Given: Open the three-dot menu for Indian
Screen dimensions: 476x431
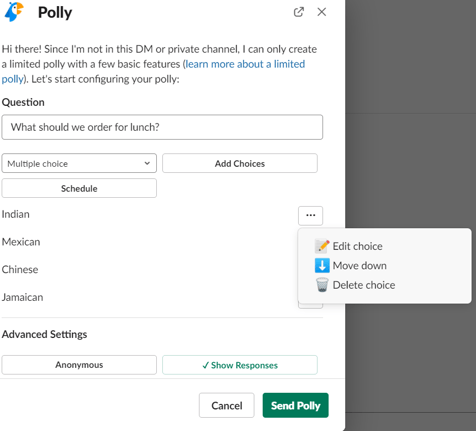Looking at the screenshot, I should (310, 215).
